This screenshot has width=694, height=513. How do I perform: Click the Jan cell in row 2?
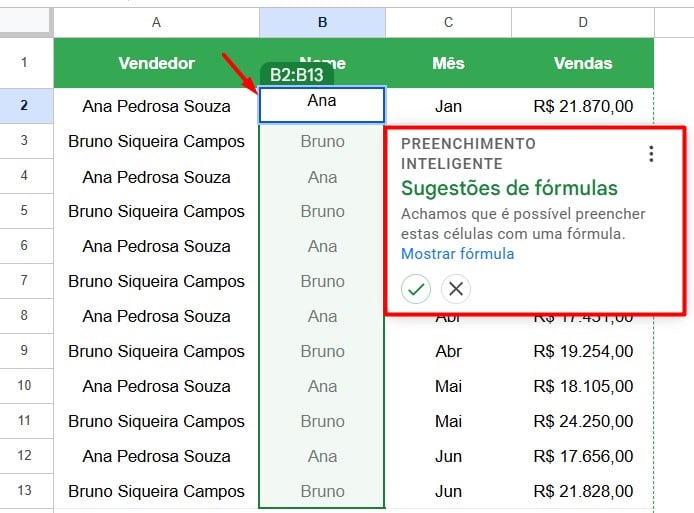click(448, 106)
